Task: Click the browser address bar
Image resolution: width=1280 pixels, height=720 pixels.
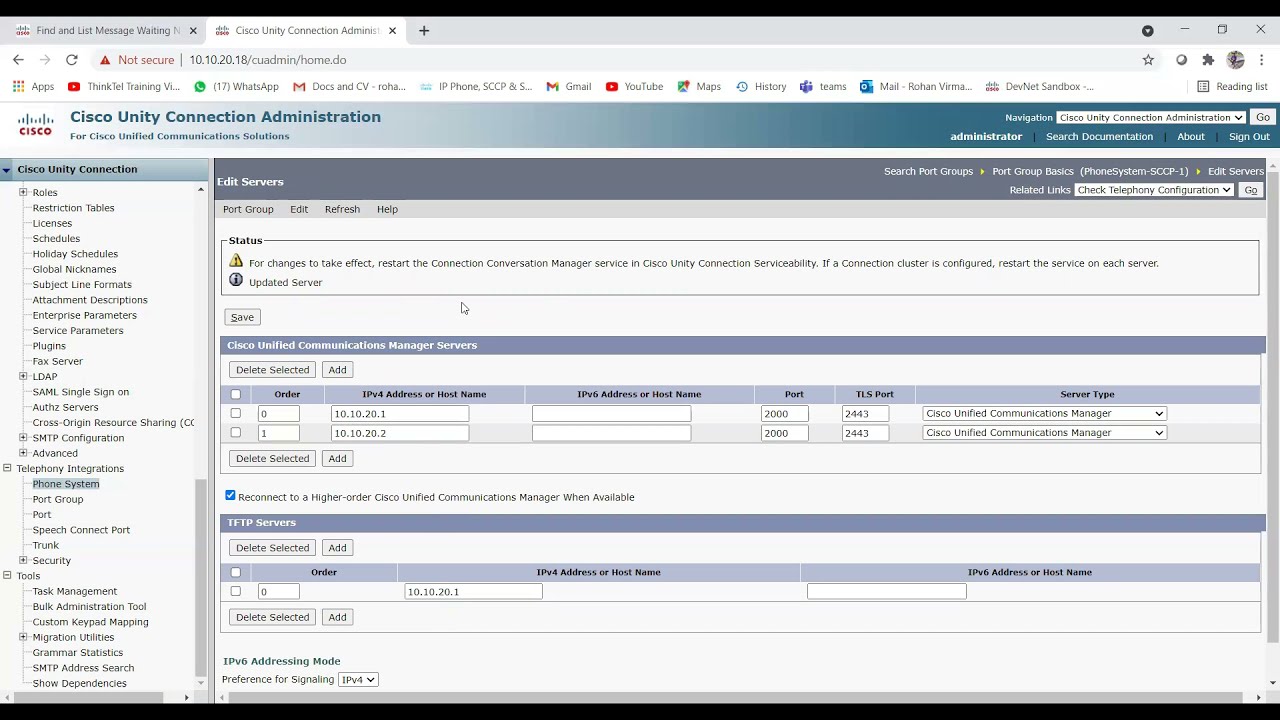Action: pyautogui.click(x=640, y=60)
